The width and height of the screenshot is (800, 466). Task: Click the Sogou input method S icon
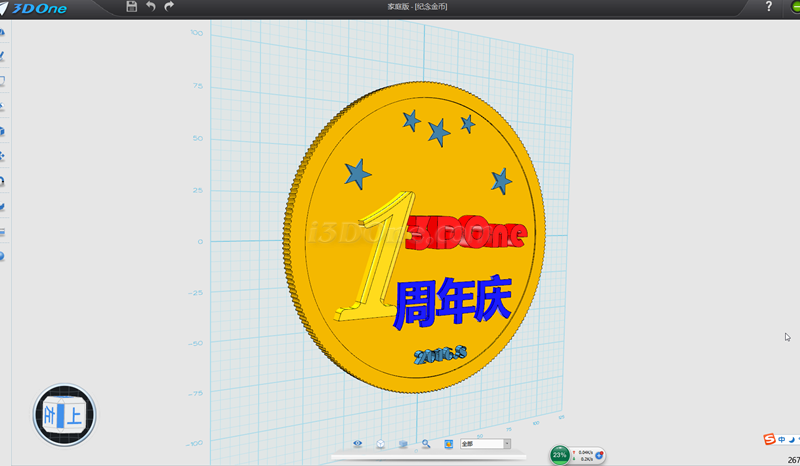point(769,440)
